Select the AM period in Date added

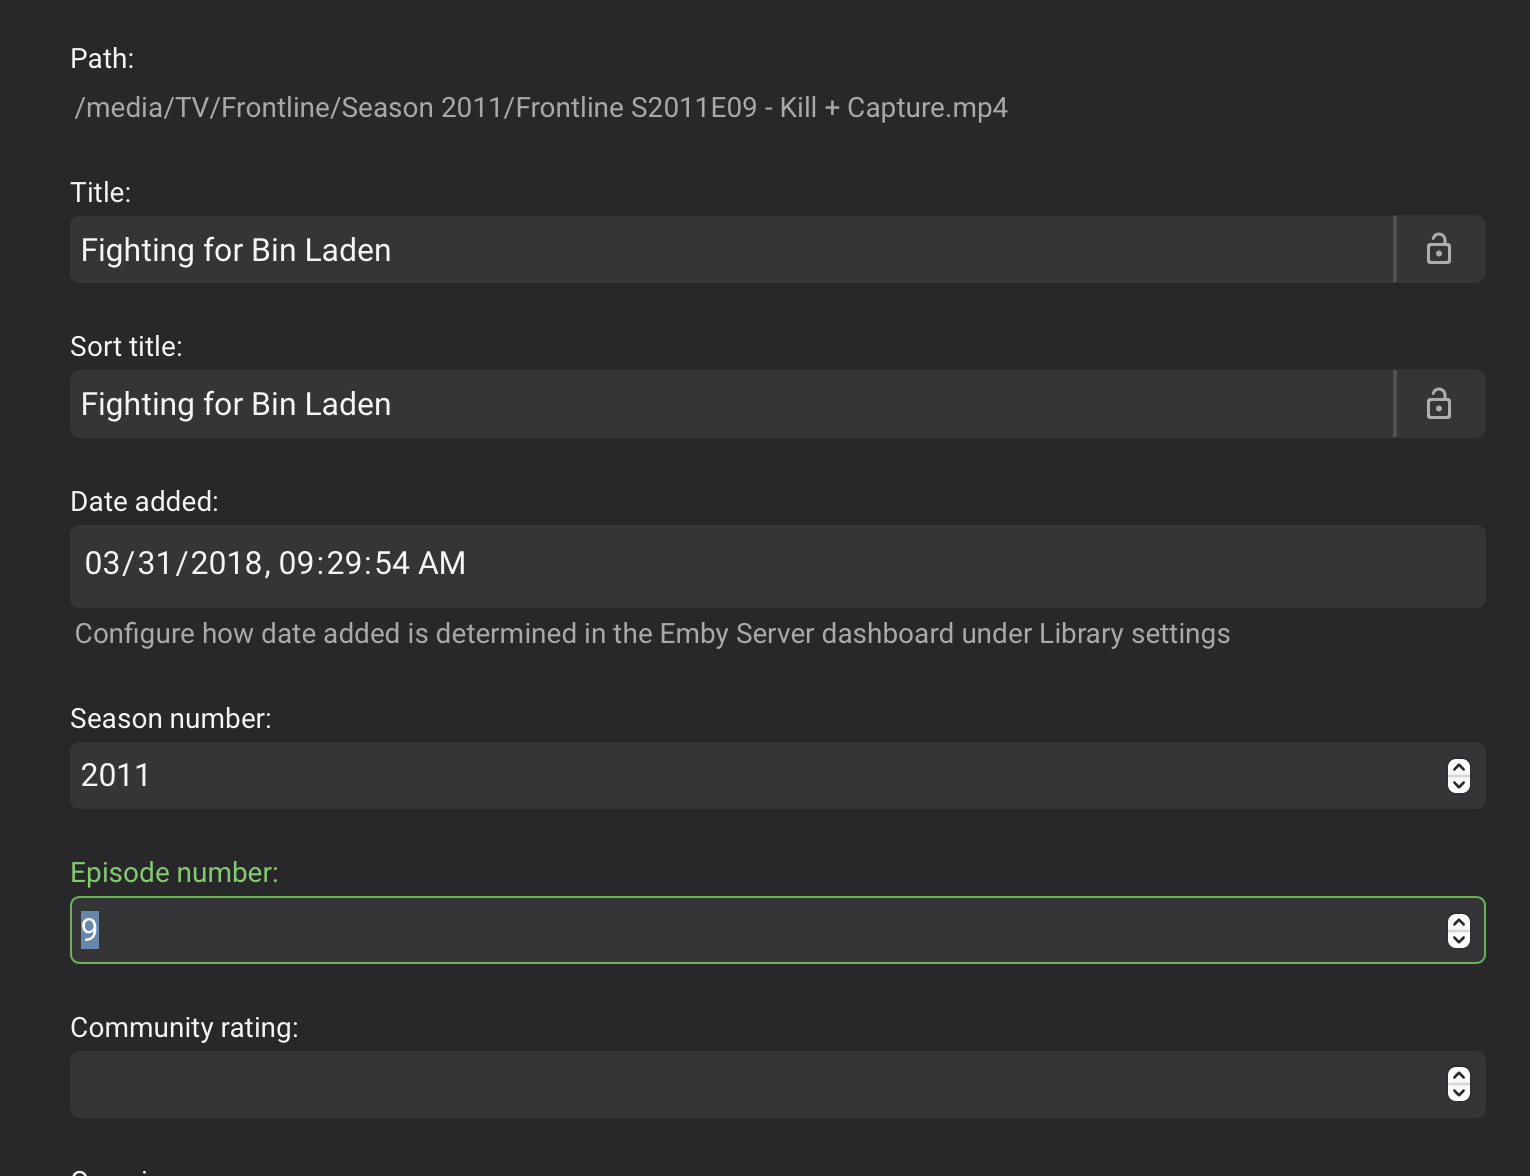(442, 564)
